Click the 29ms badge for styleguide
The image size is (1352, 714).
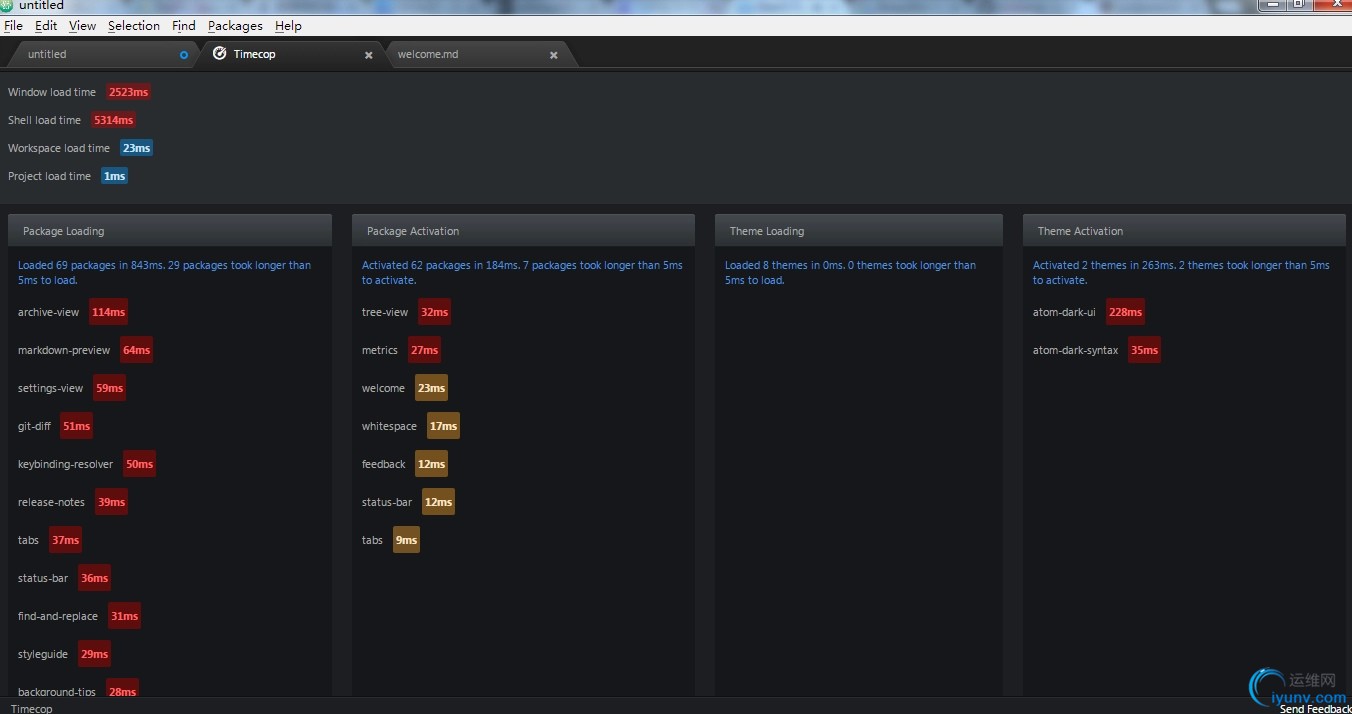(94, 654)
